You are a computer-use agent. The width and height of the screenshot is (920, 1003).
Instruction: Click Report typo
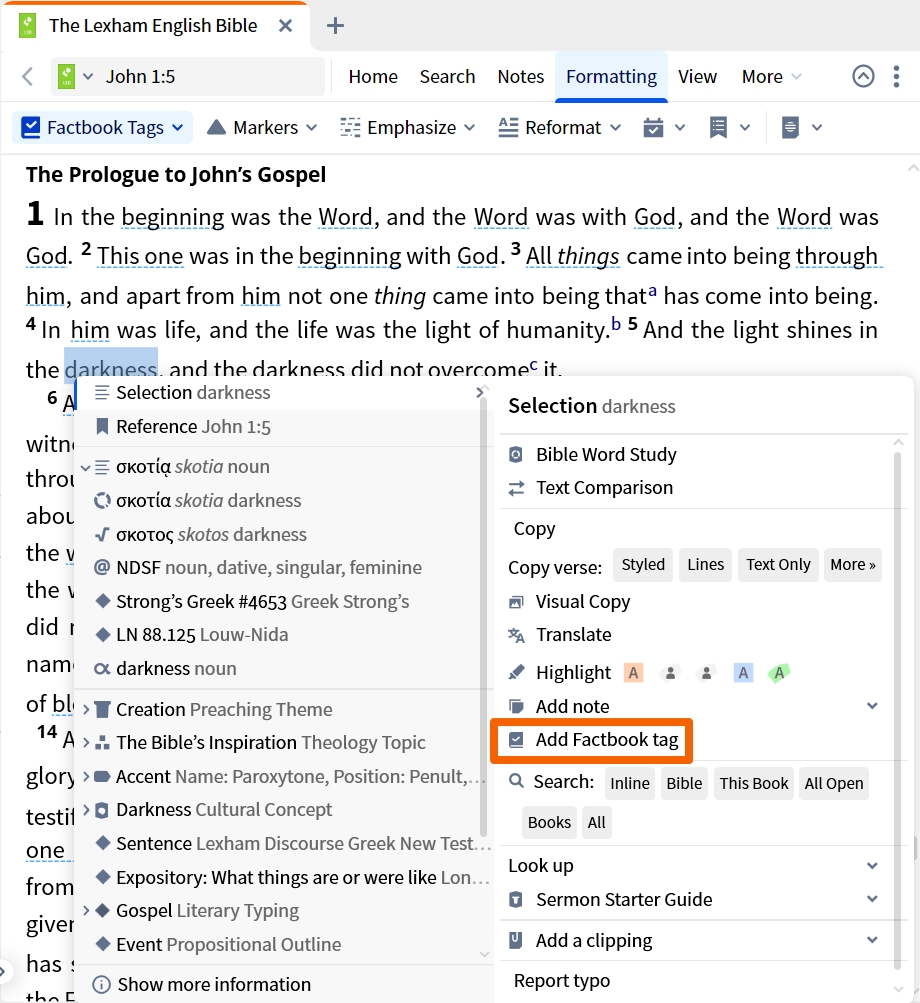point(562,981)
